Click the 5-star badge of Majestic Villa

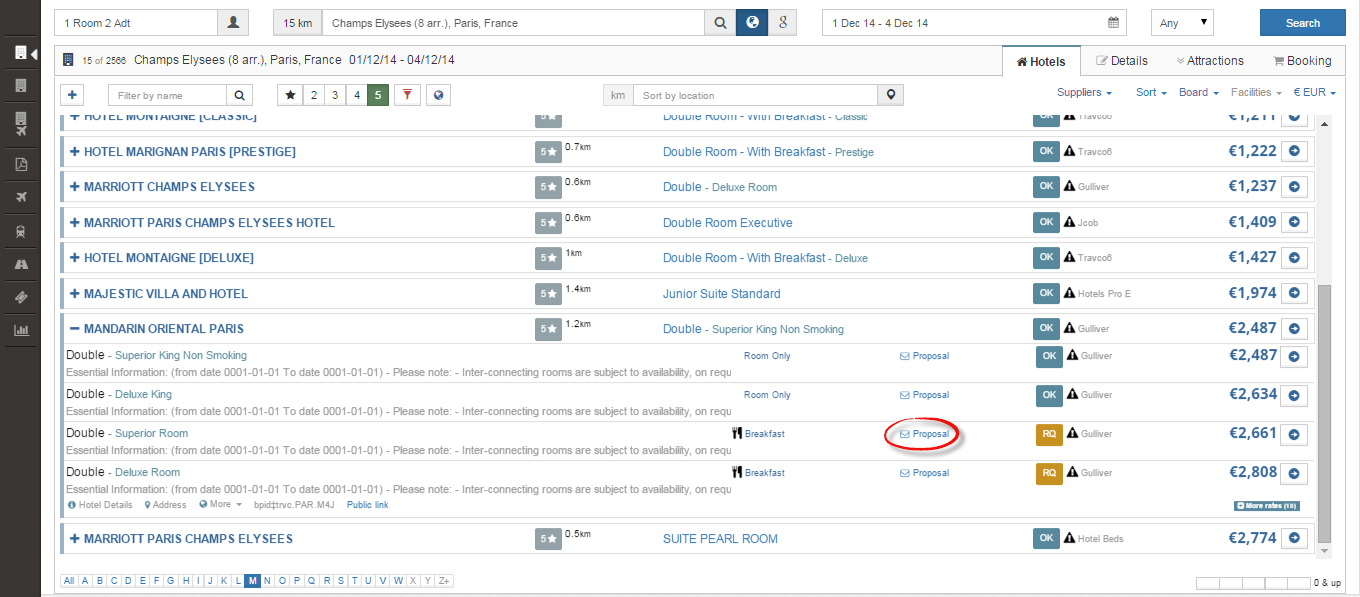548,294
